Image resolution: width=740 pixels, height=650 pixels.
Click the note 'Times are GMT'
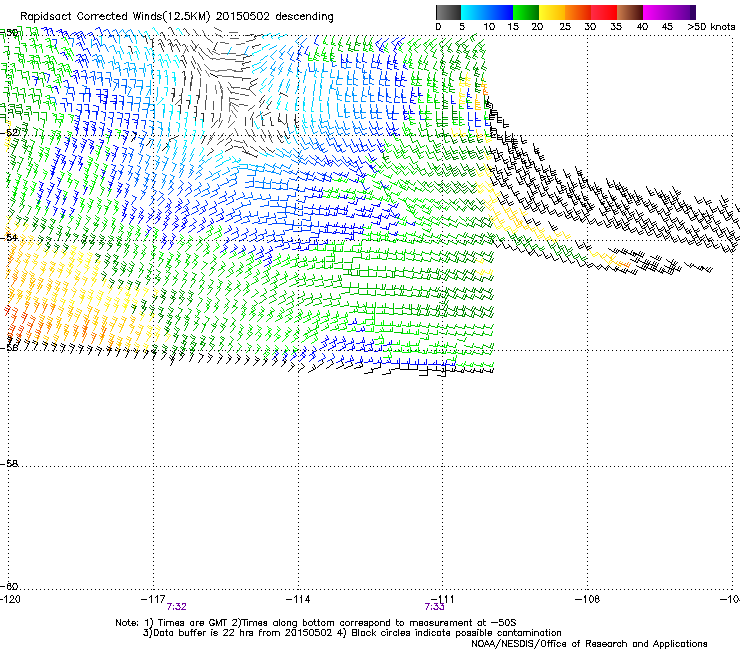[193, 623]
